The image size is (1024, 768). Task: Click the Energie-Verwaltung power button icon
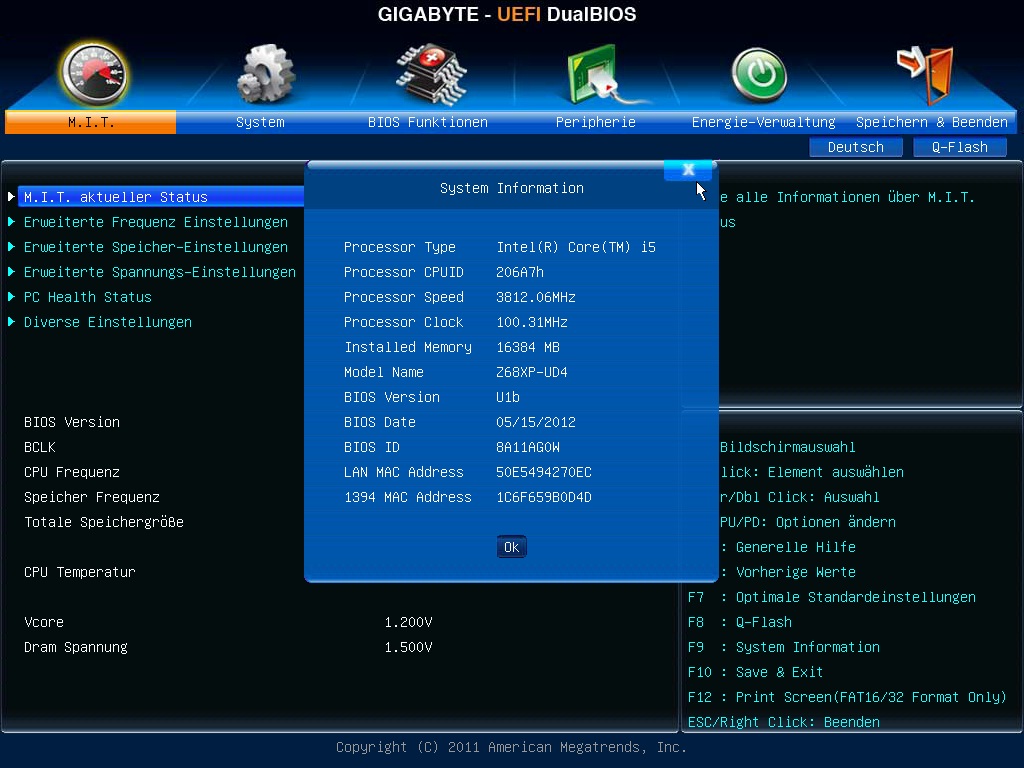[x=759, y=76]
